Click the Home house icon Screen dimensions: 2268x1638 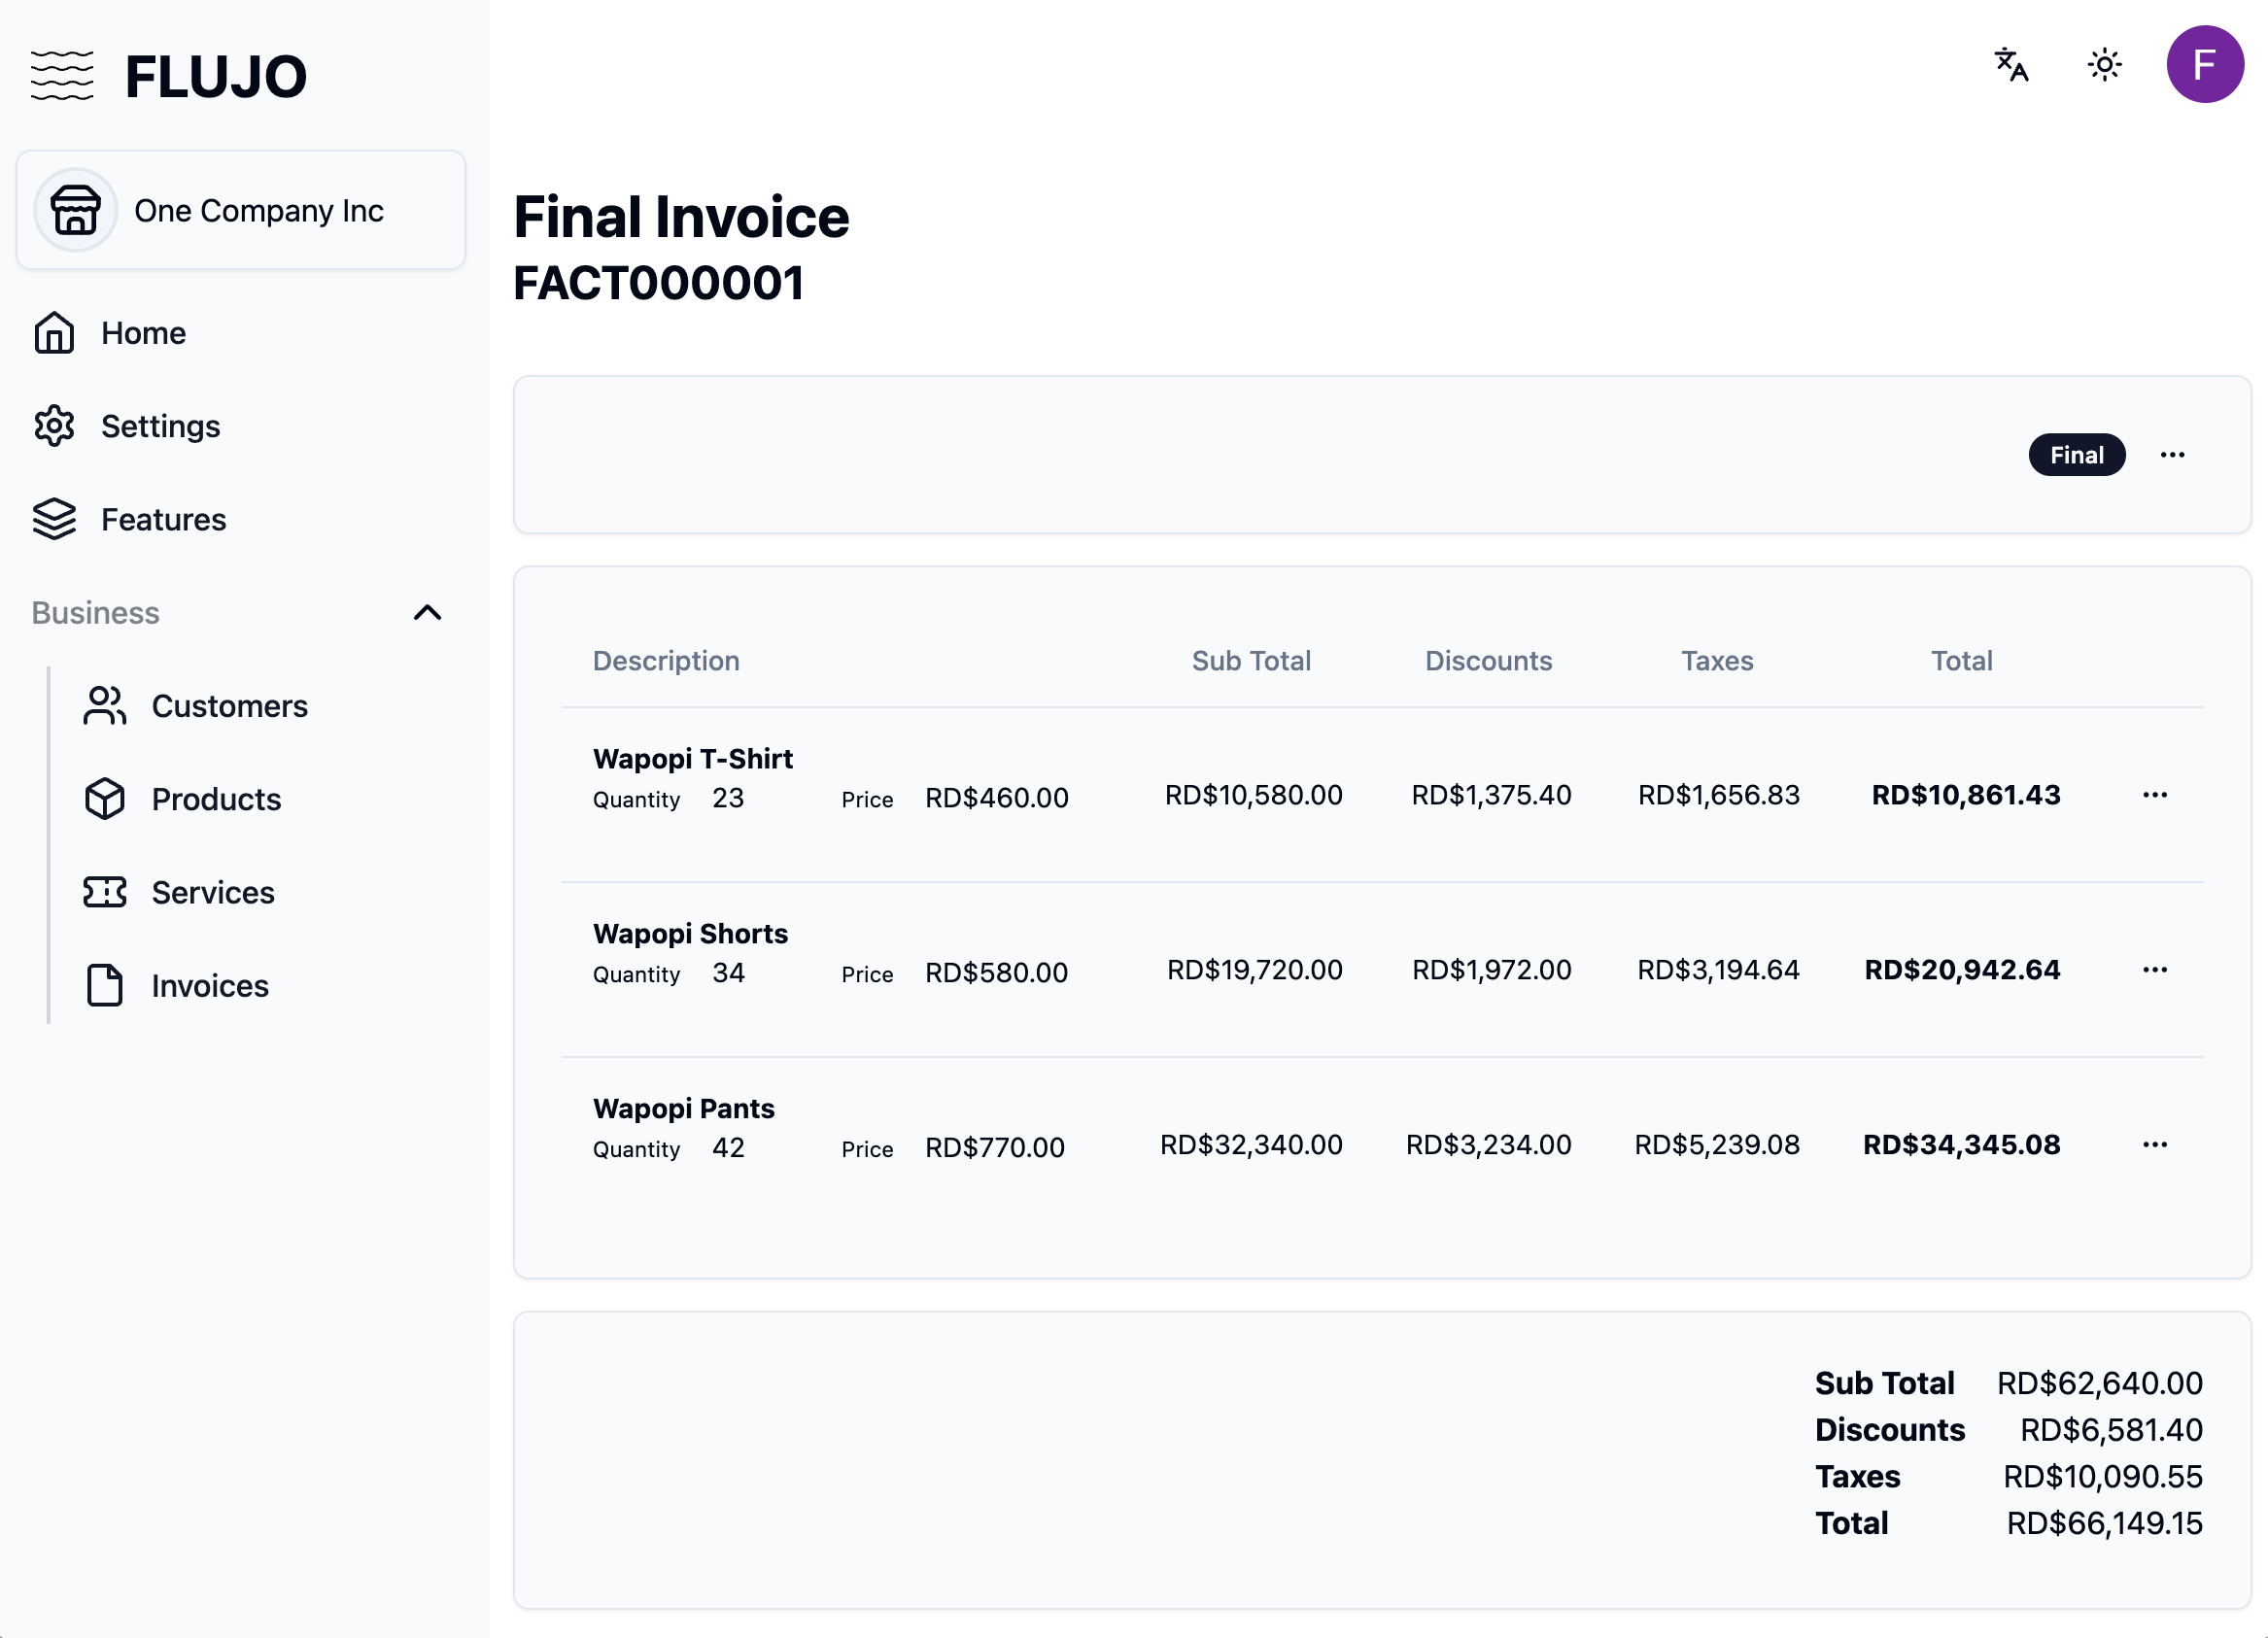[54, 333]
